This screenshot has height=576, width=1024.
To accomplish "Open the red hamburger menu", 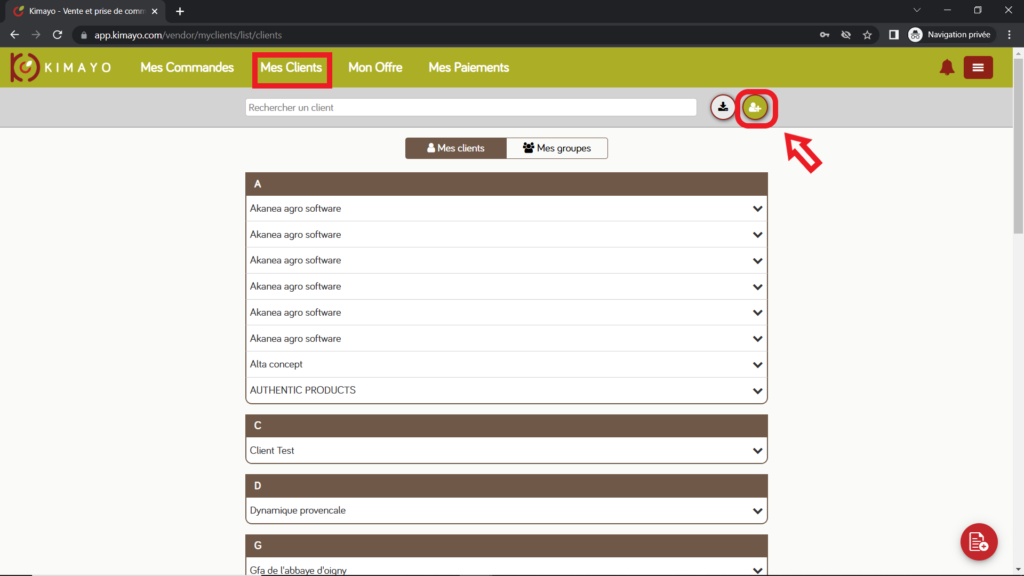I will click(978, 67).
